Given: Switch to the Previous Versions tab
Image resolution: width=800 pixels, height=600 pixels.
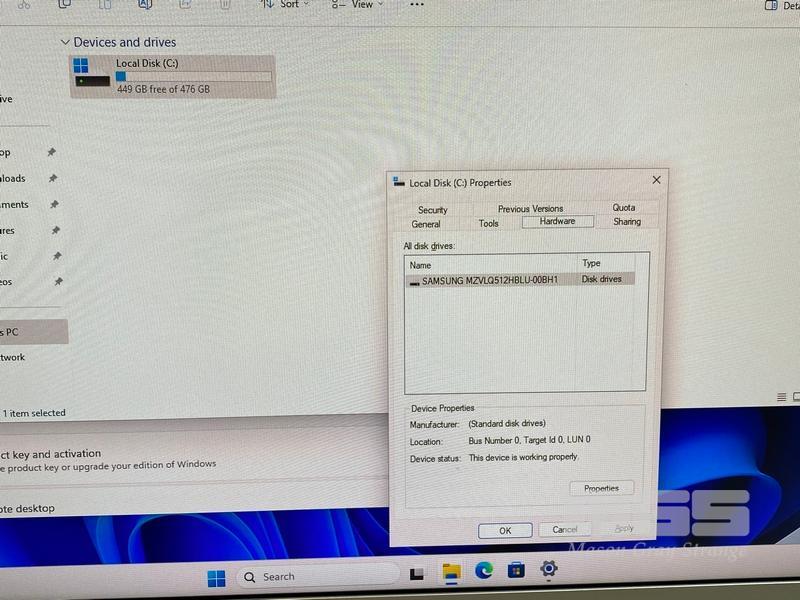Looking at the screenshot, I should tap(531, 209).
